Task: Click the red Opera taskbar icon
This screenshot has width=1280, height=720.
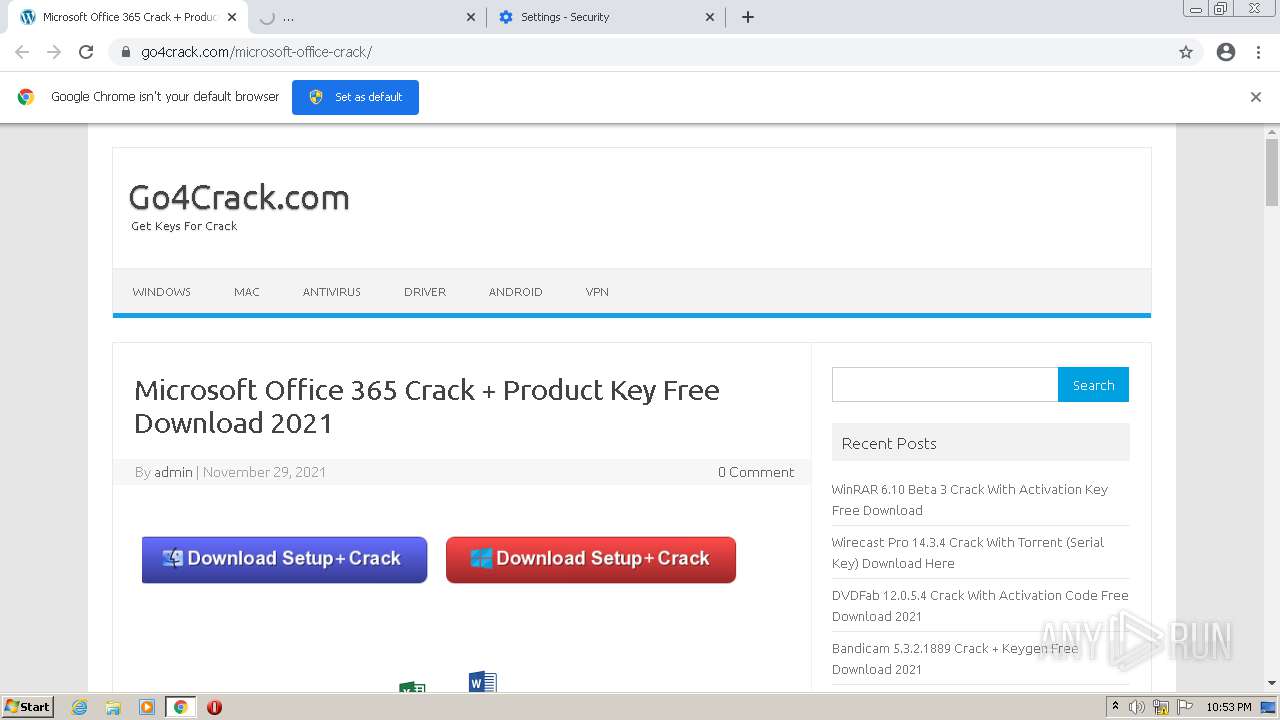Action: pos(214,707)
